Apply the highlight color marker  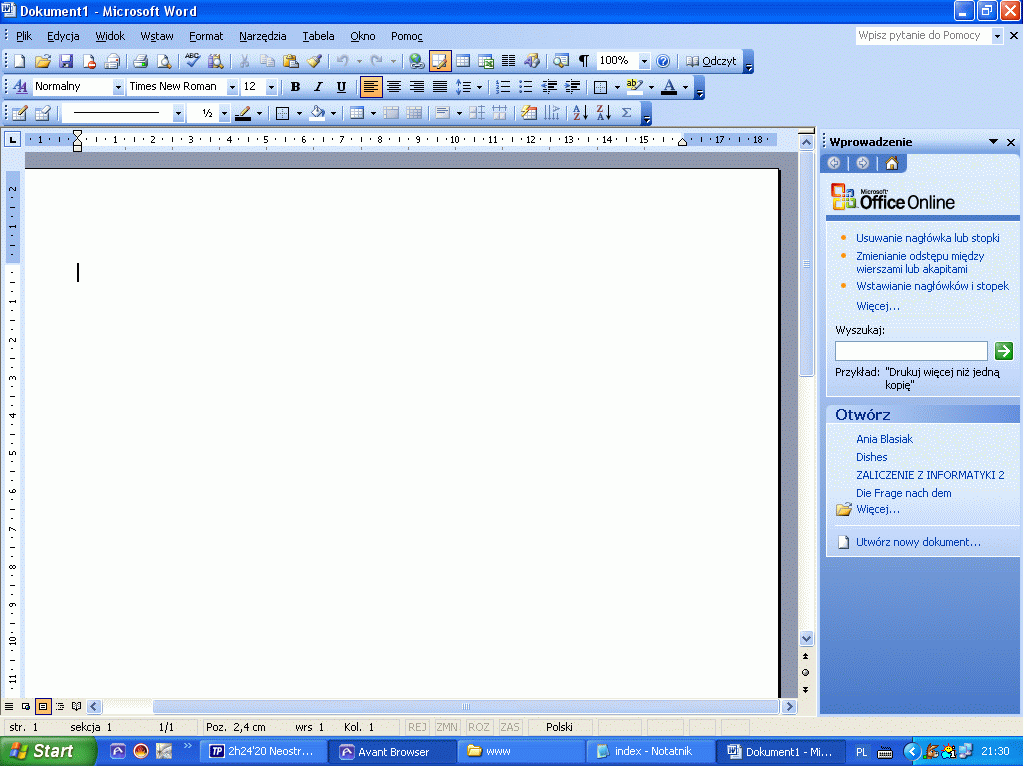(634, 87)
